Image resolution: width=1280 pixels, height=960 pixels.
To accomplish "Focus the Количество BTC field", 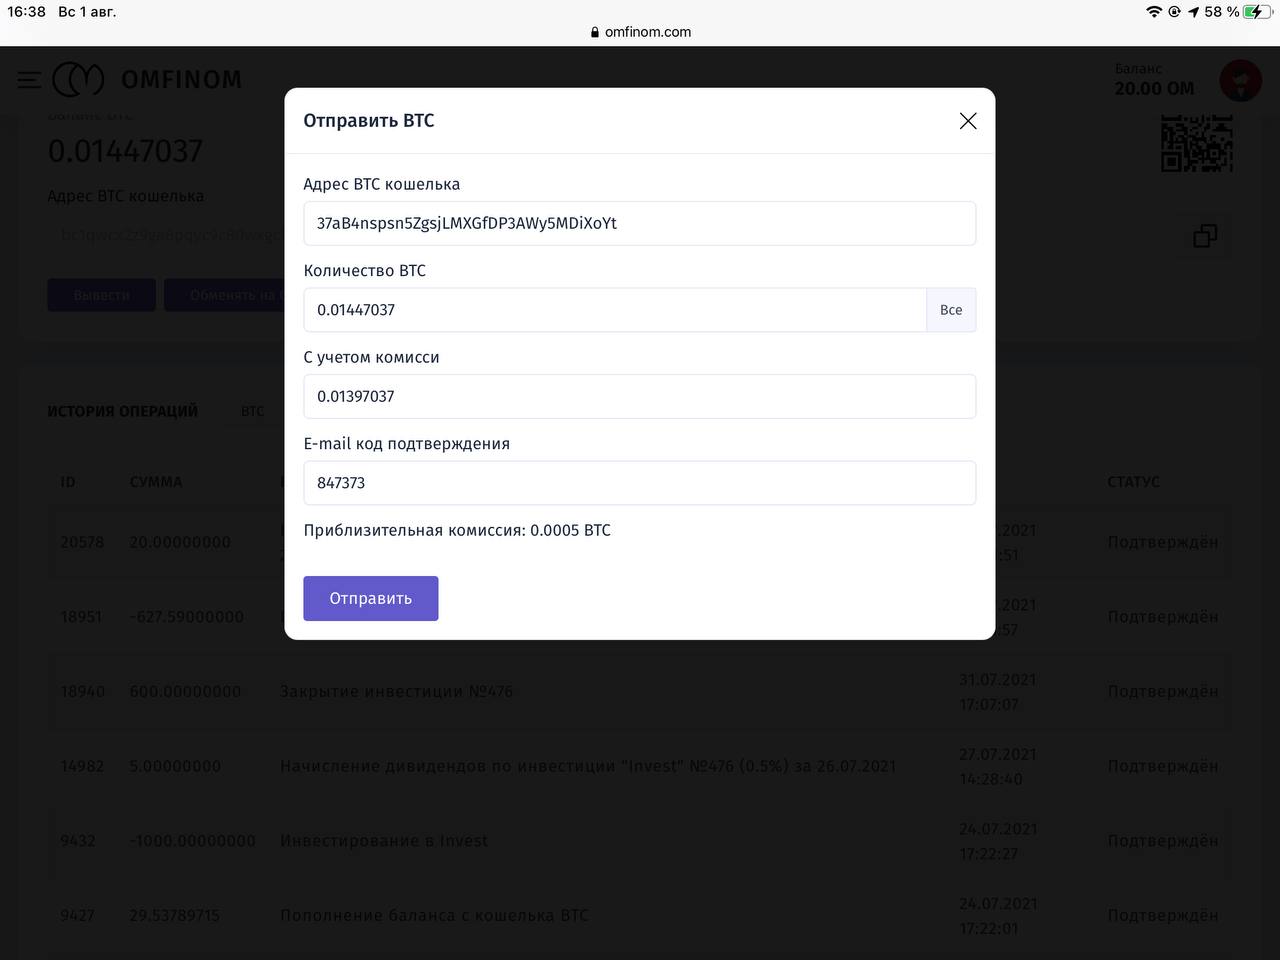I will click(614, 310).
